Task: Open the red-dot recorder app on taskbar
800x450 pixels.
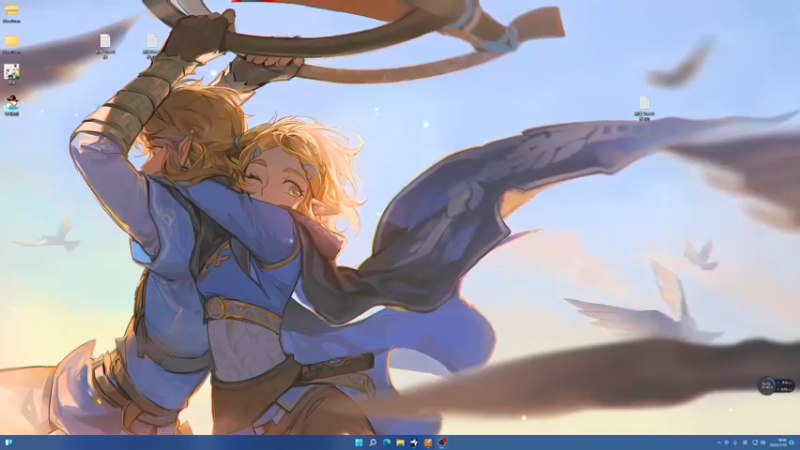Action: pos(442,442)
